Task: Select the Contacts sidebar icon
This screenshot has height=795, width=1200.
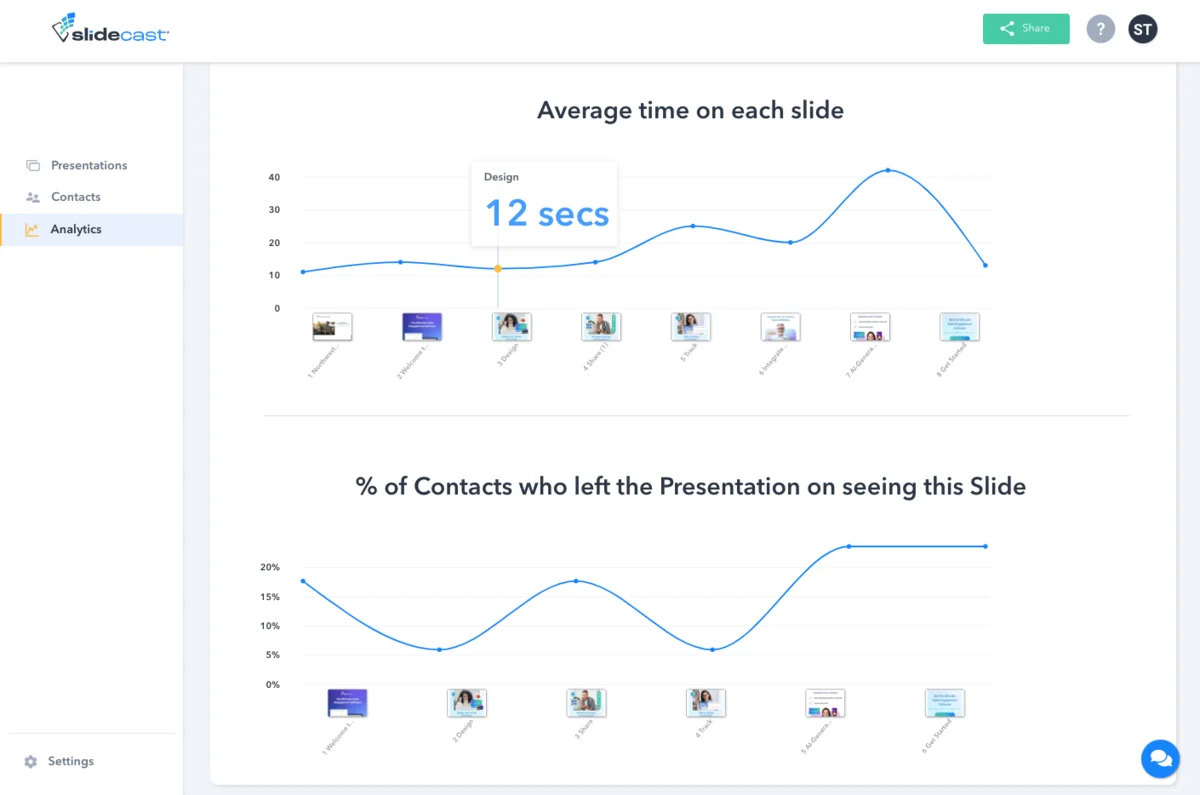Action: (31, 196)
